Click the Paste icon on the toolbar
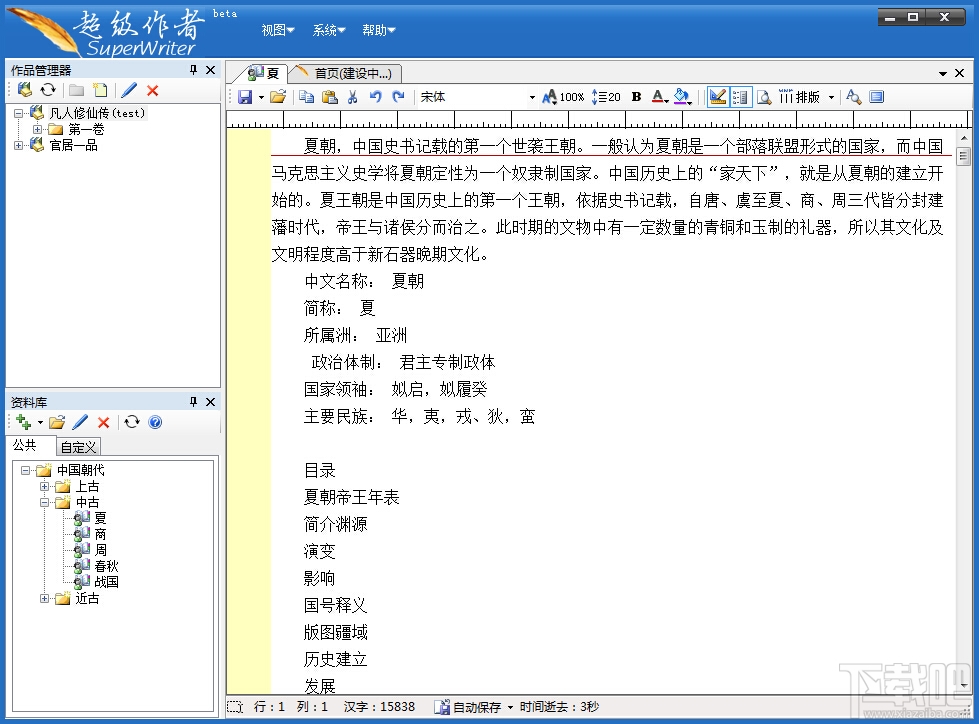Viewport: 979px width, 724px height. pos(329,96)
